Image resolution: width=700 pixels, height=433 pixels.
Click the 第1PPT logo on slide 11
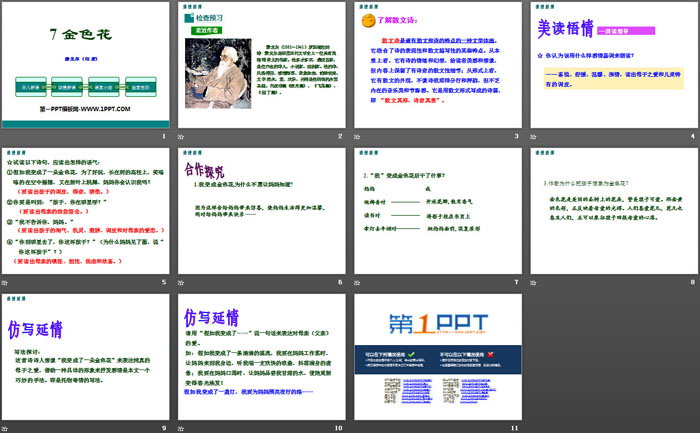click(x=436, y=326)
